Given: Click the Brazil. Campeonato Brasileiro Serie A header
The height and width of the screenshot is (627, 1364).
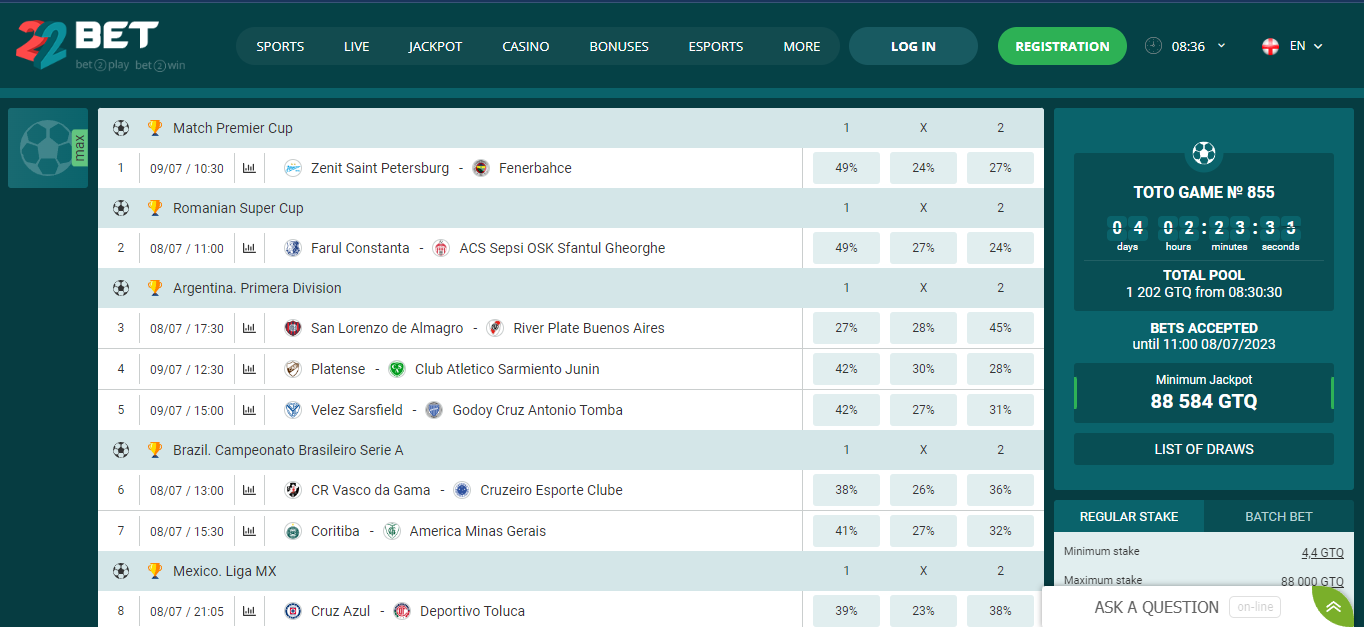Looking at the screenshot, I should 288,450.
